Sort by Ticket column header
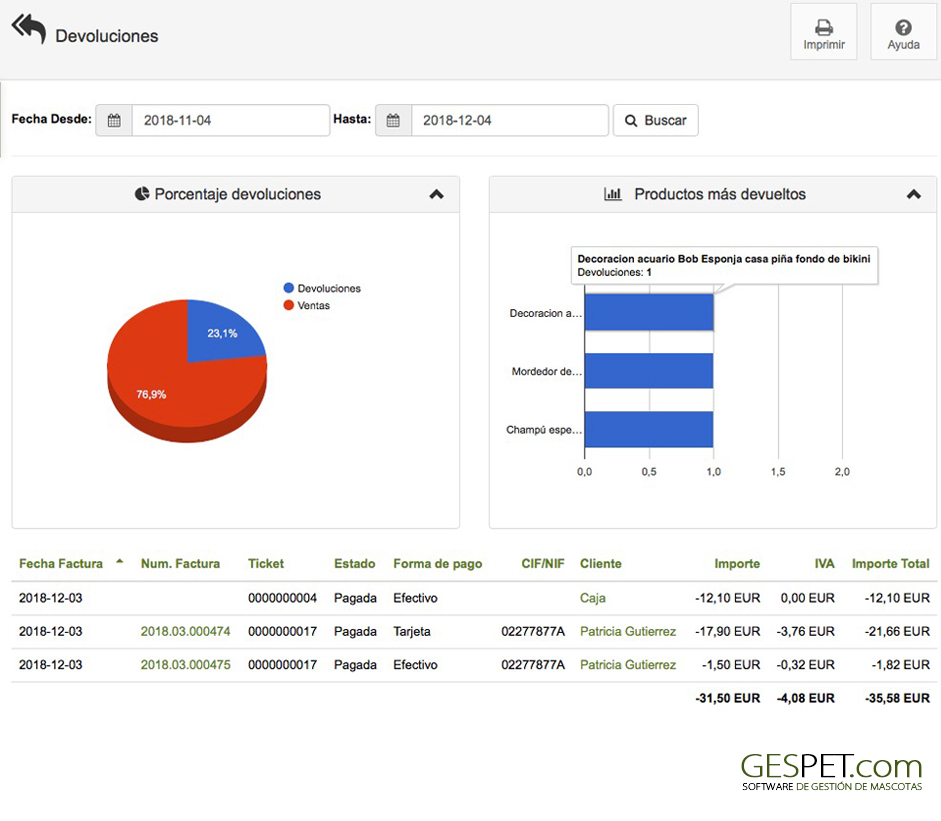Image resolution: width=941 pixels, height=821 pixels. (x=266, y=564)
